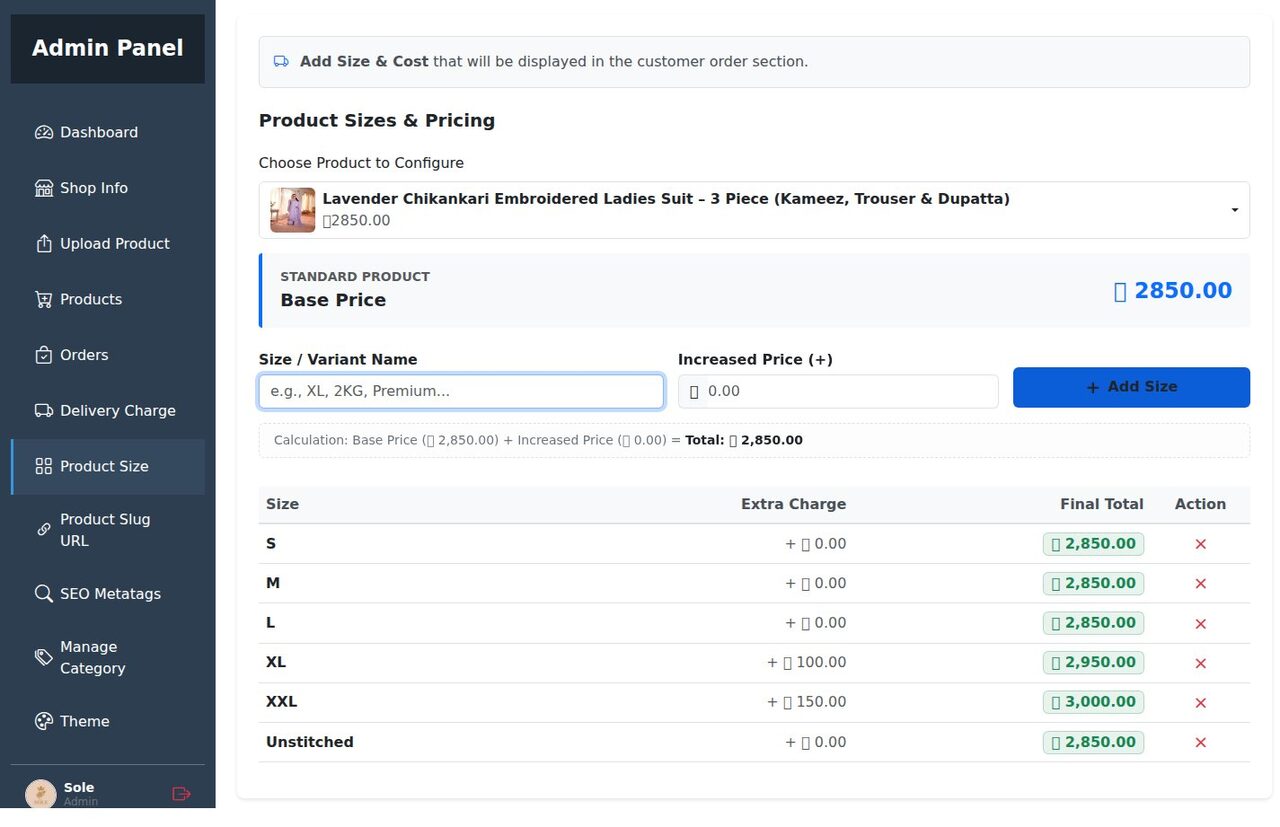Click the Products cart icon

tap(43, 300)
